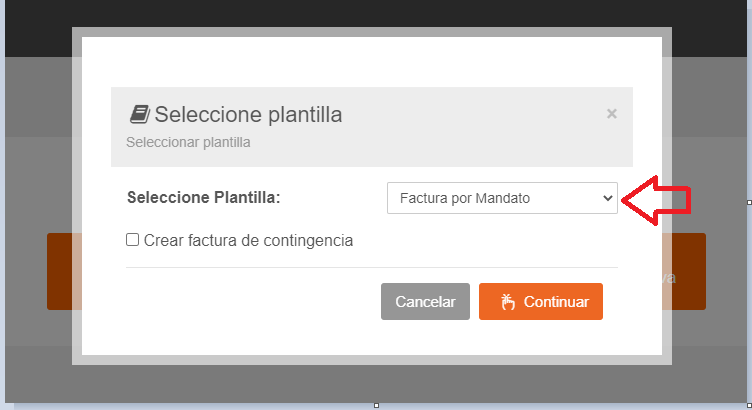This screenshot has height=410, width=752.
Task: Close the dialog with the X icon
Action: click(x=611, y=114)
